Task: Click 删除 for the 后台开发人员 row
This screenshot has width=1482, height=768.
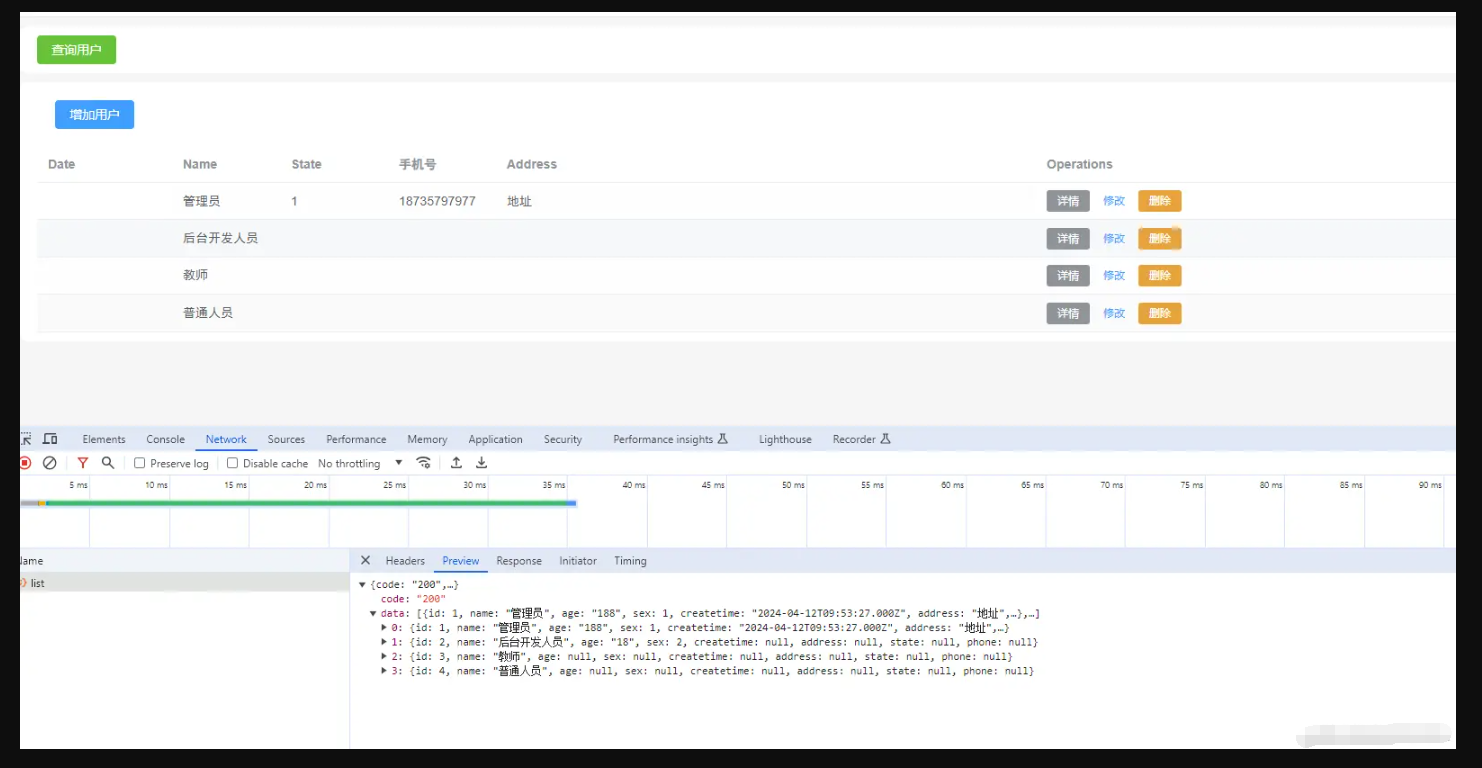Action: [x=1160, y=239]
